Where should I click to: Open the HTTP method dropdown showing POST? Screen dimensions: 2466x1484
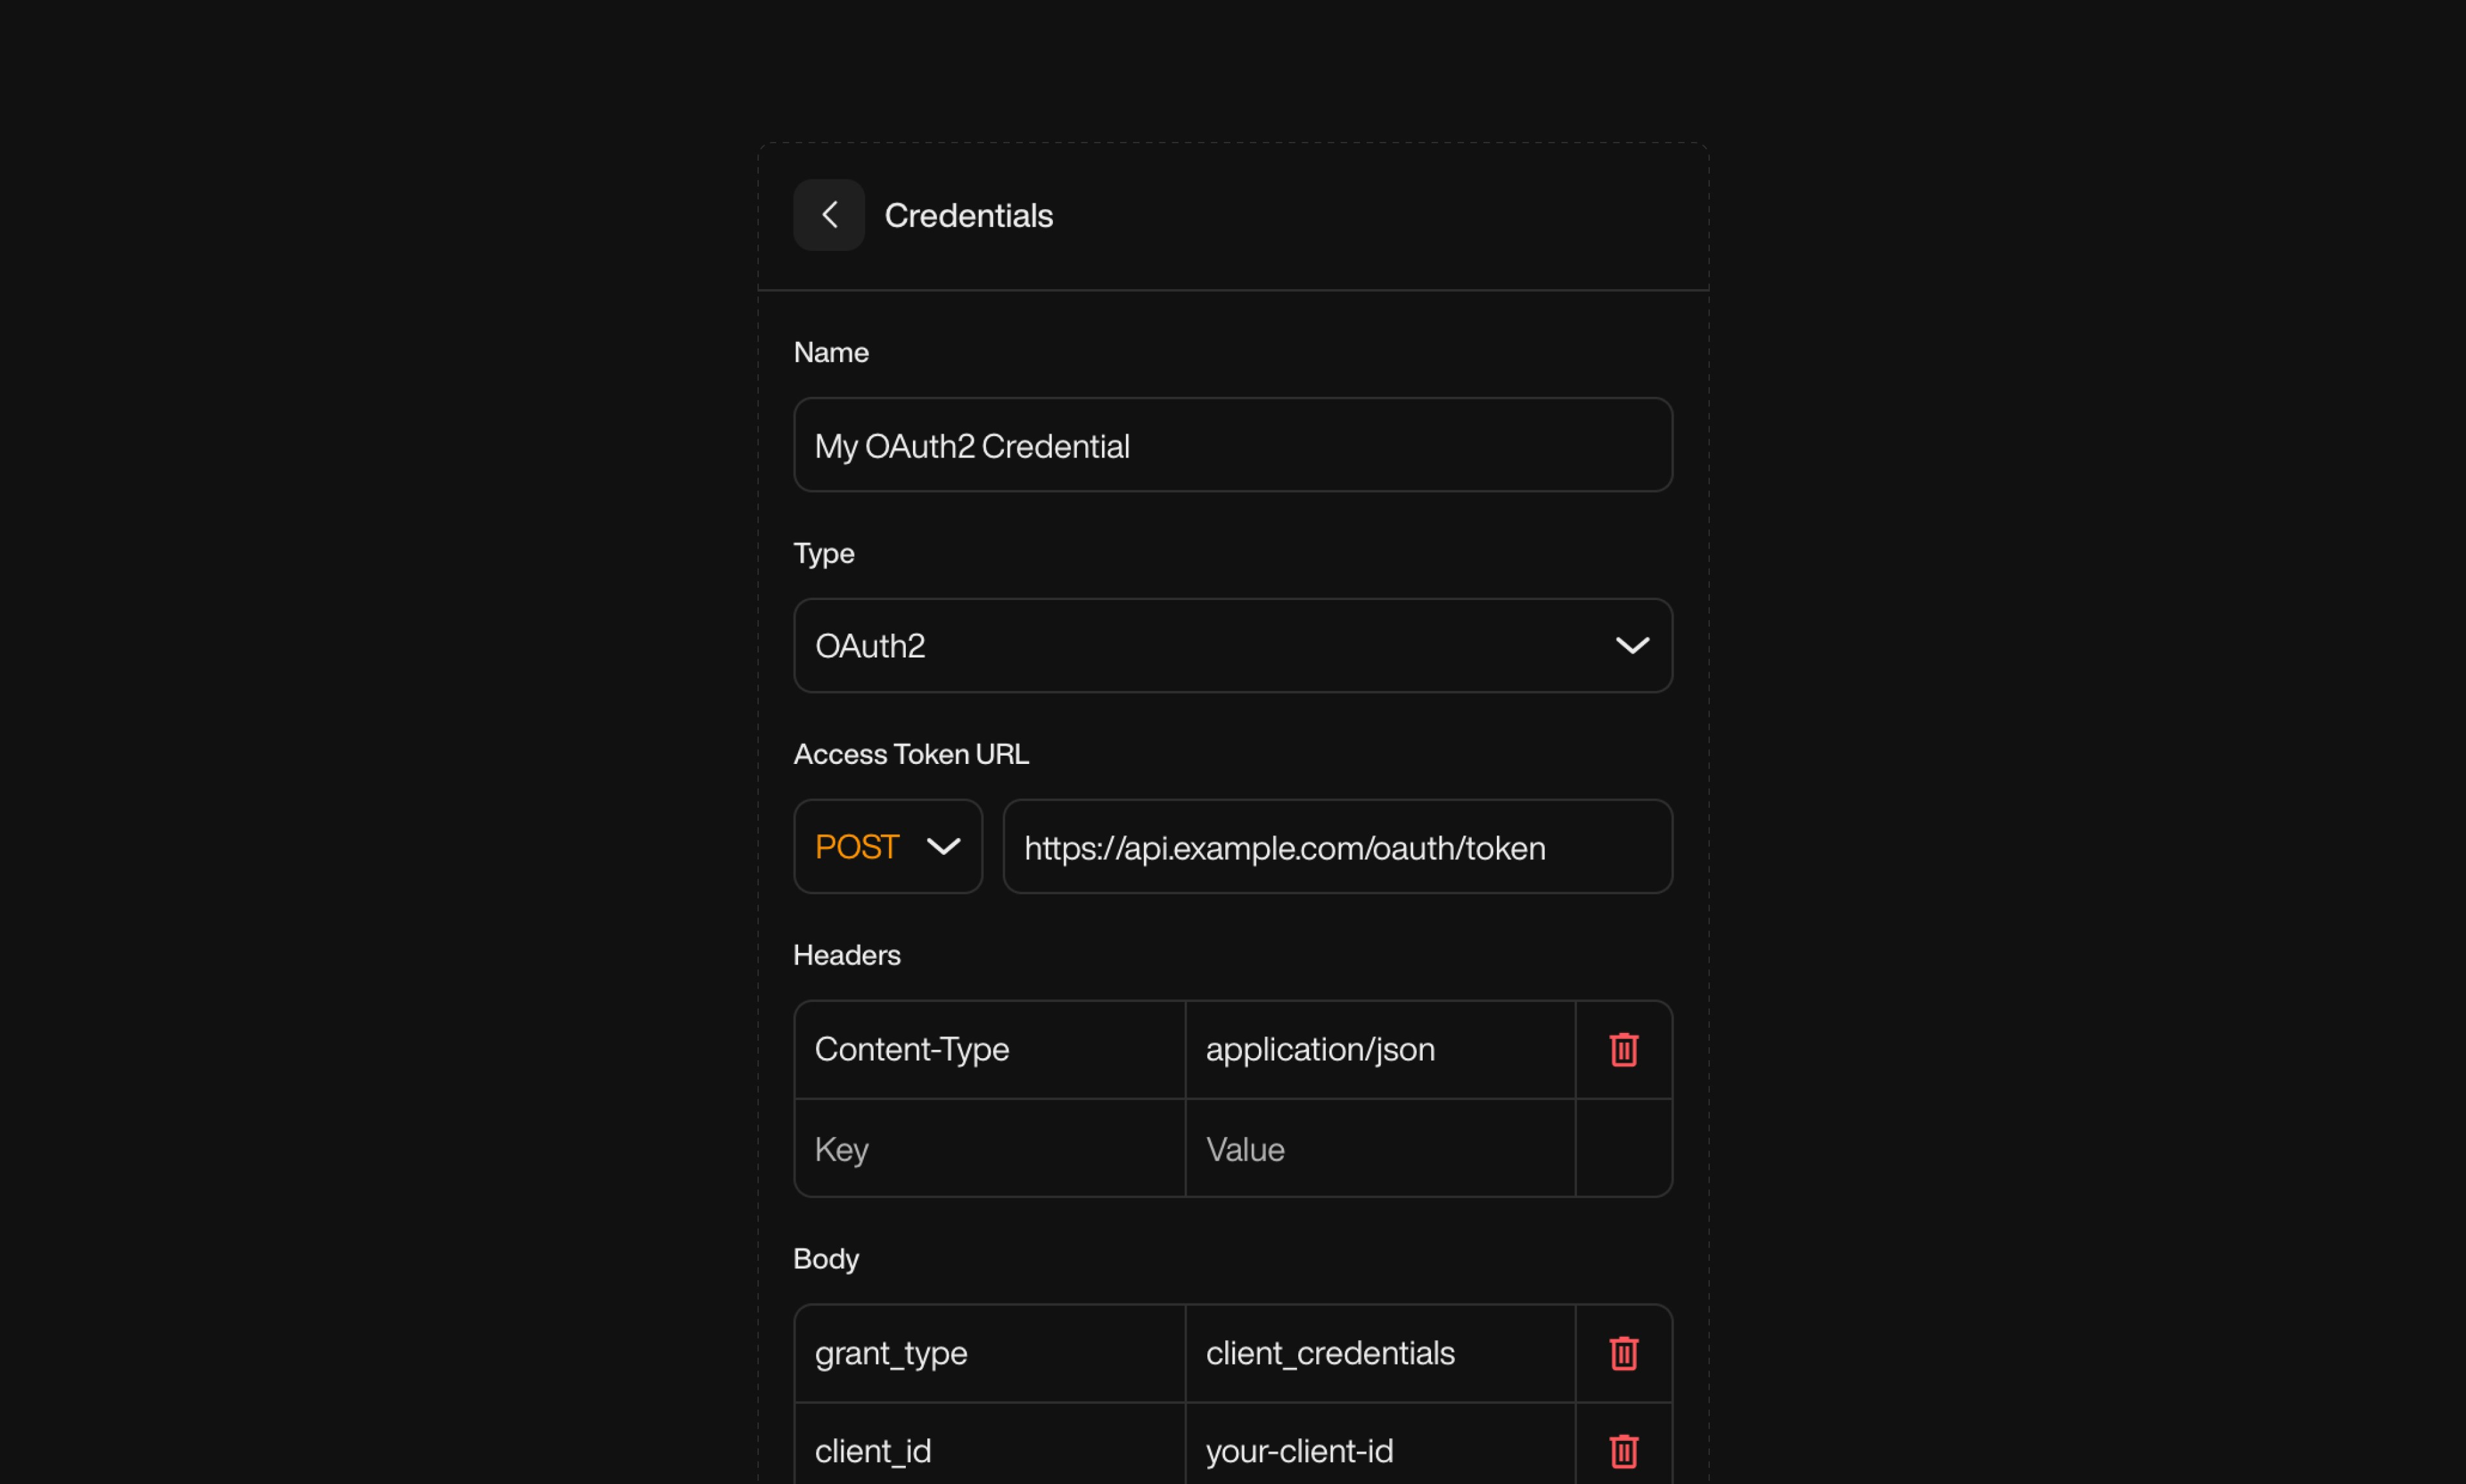pos(887,846)
